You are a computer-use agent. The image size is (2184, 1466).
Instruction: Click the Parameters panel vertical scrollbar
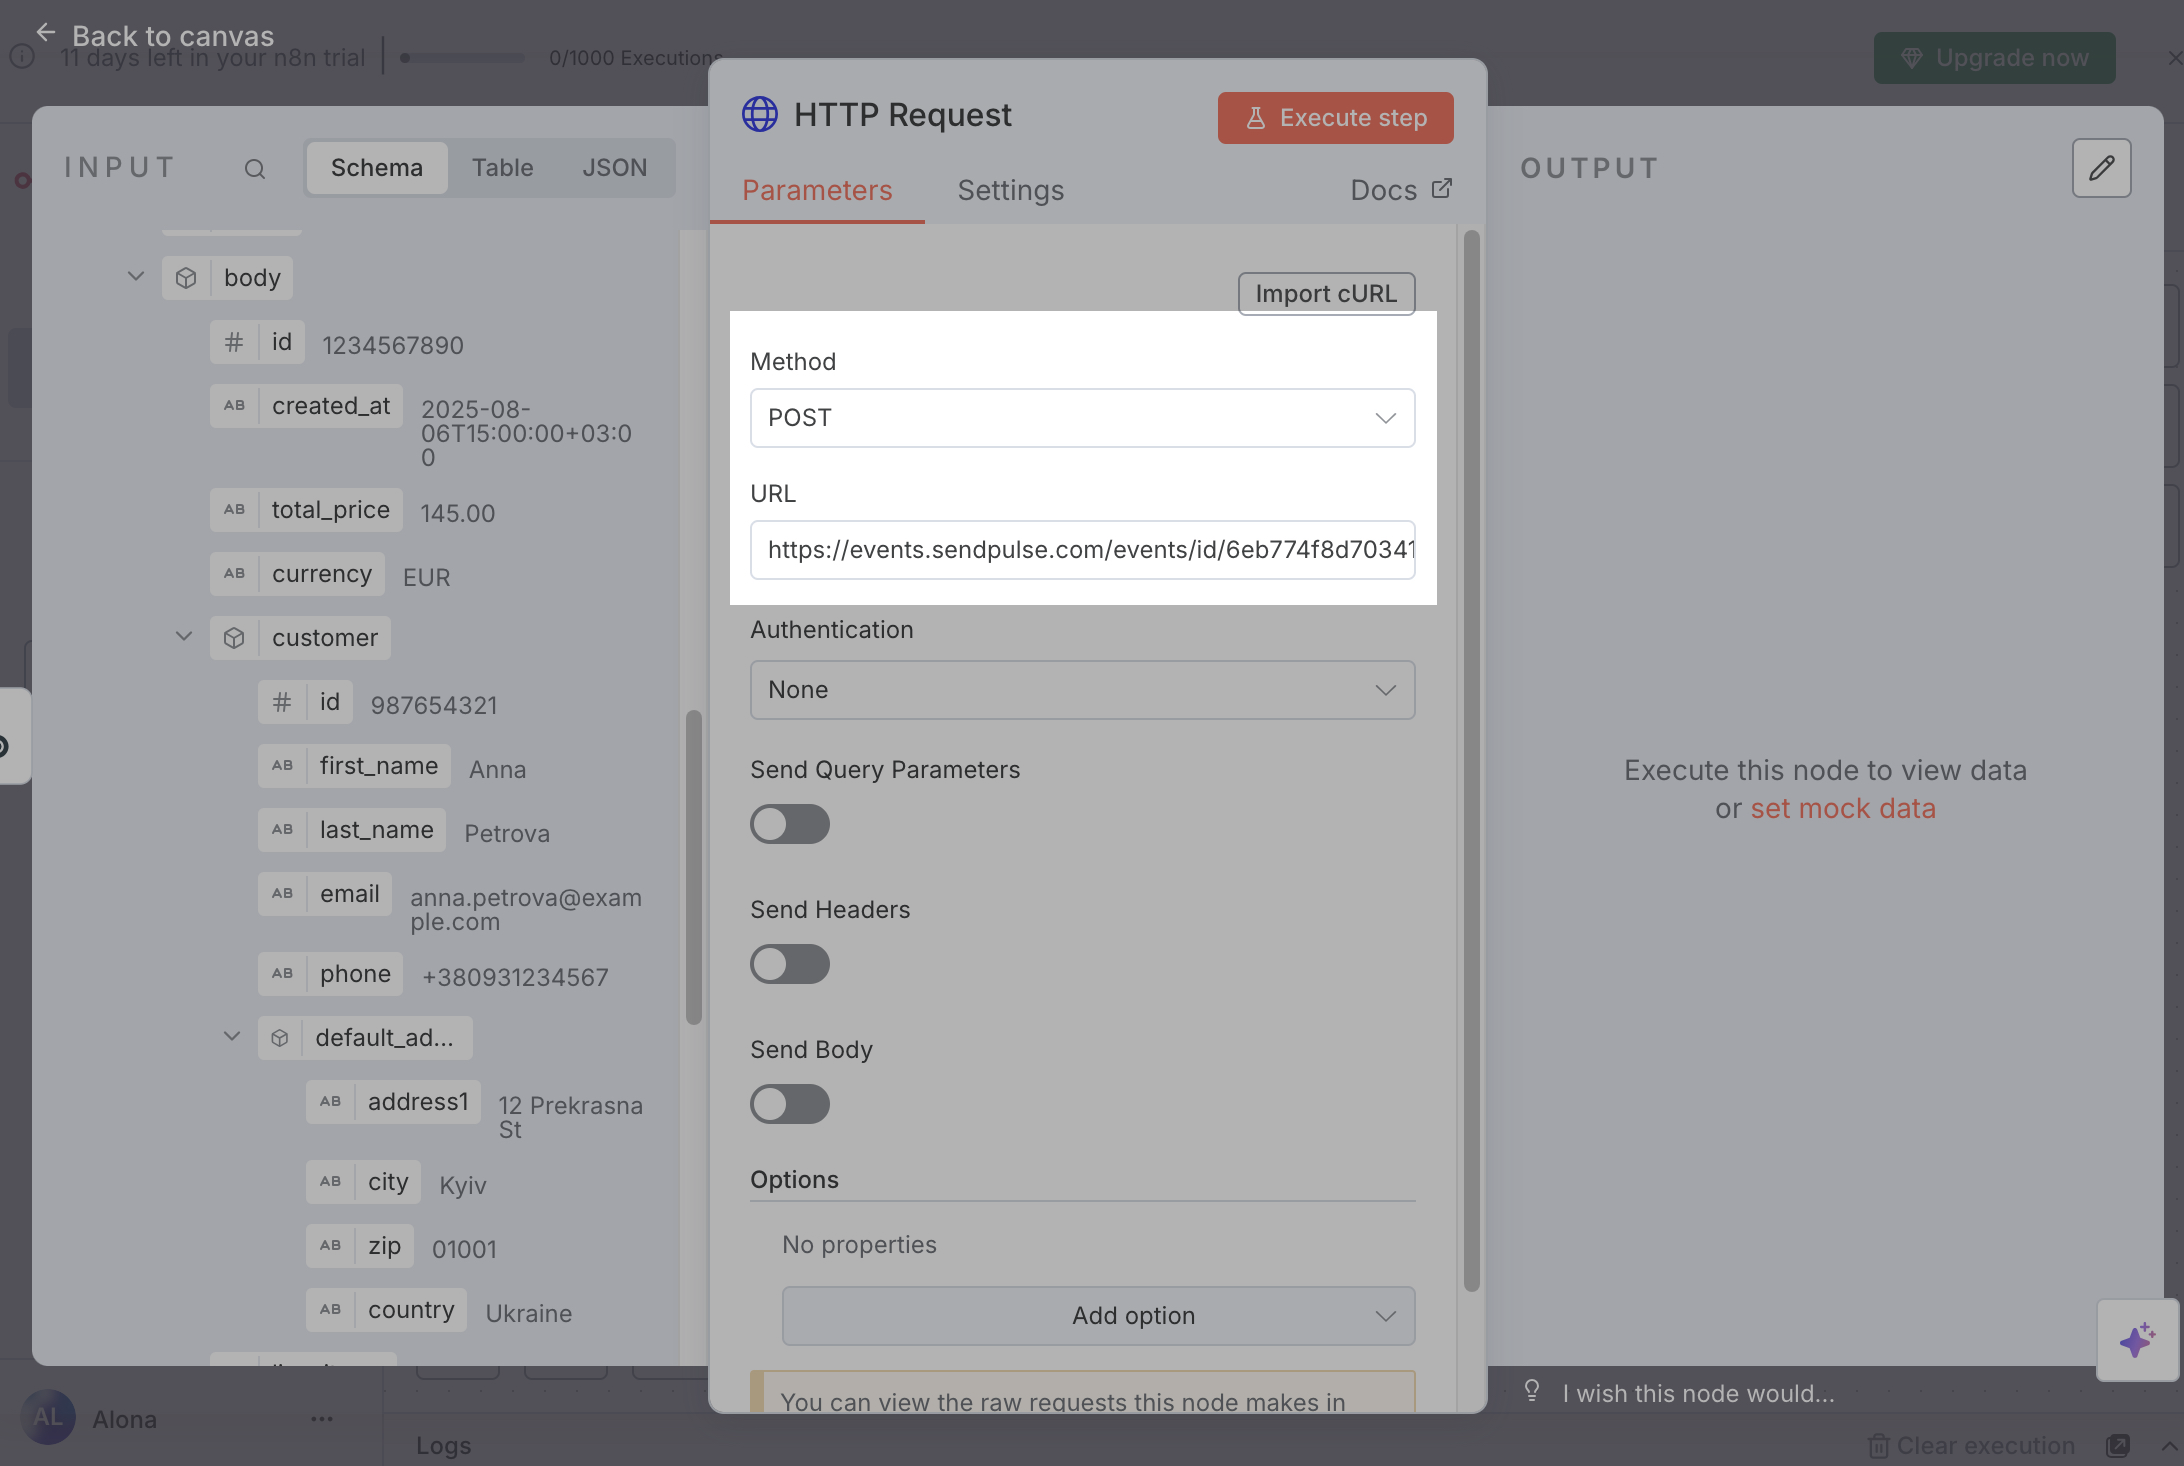pos(1471,760)
